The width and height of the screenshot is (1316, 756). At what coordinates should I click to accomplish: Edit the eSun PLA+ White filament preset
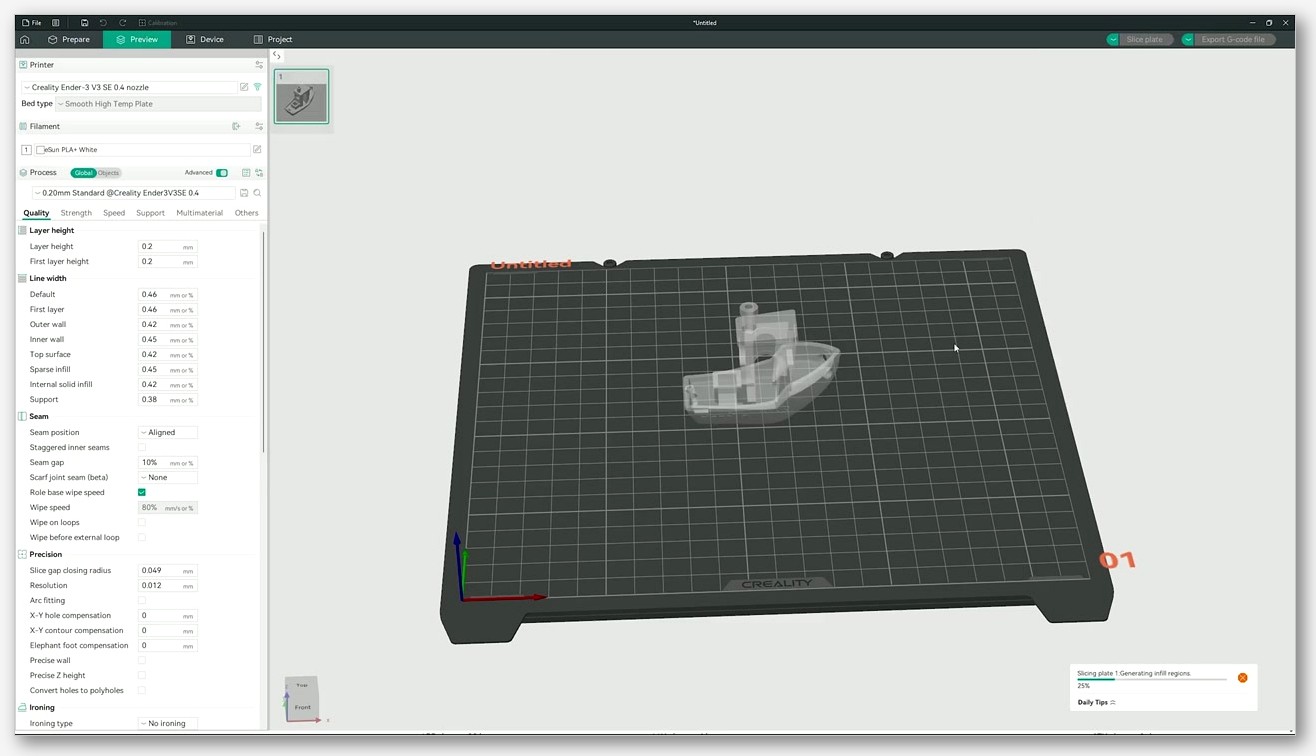(x=257, y=149)
